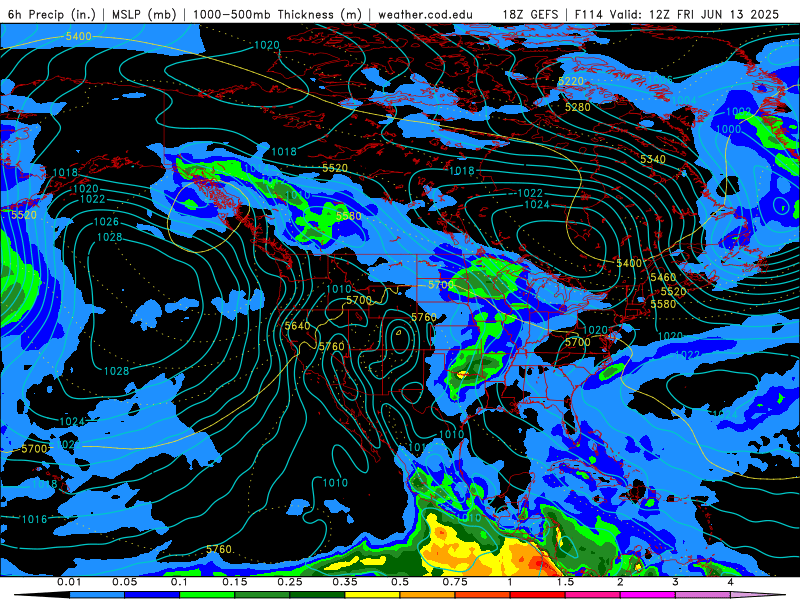Open the weather.cod.edu source label
The height and width of the screenshot is (600, 800).
point(426,14)
